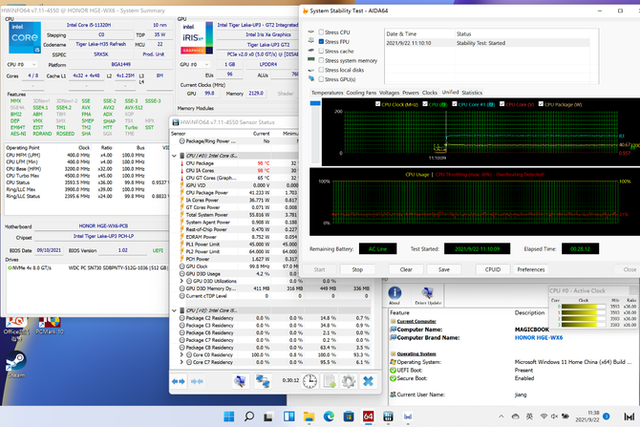640x427 pixels.
Task: Click the Preferences button
Action: pyautogui.click(x=530, y=269)
